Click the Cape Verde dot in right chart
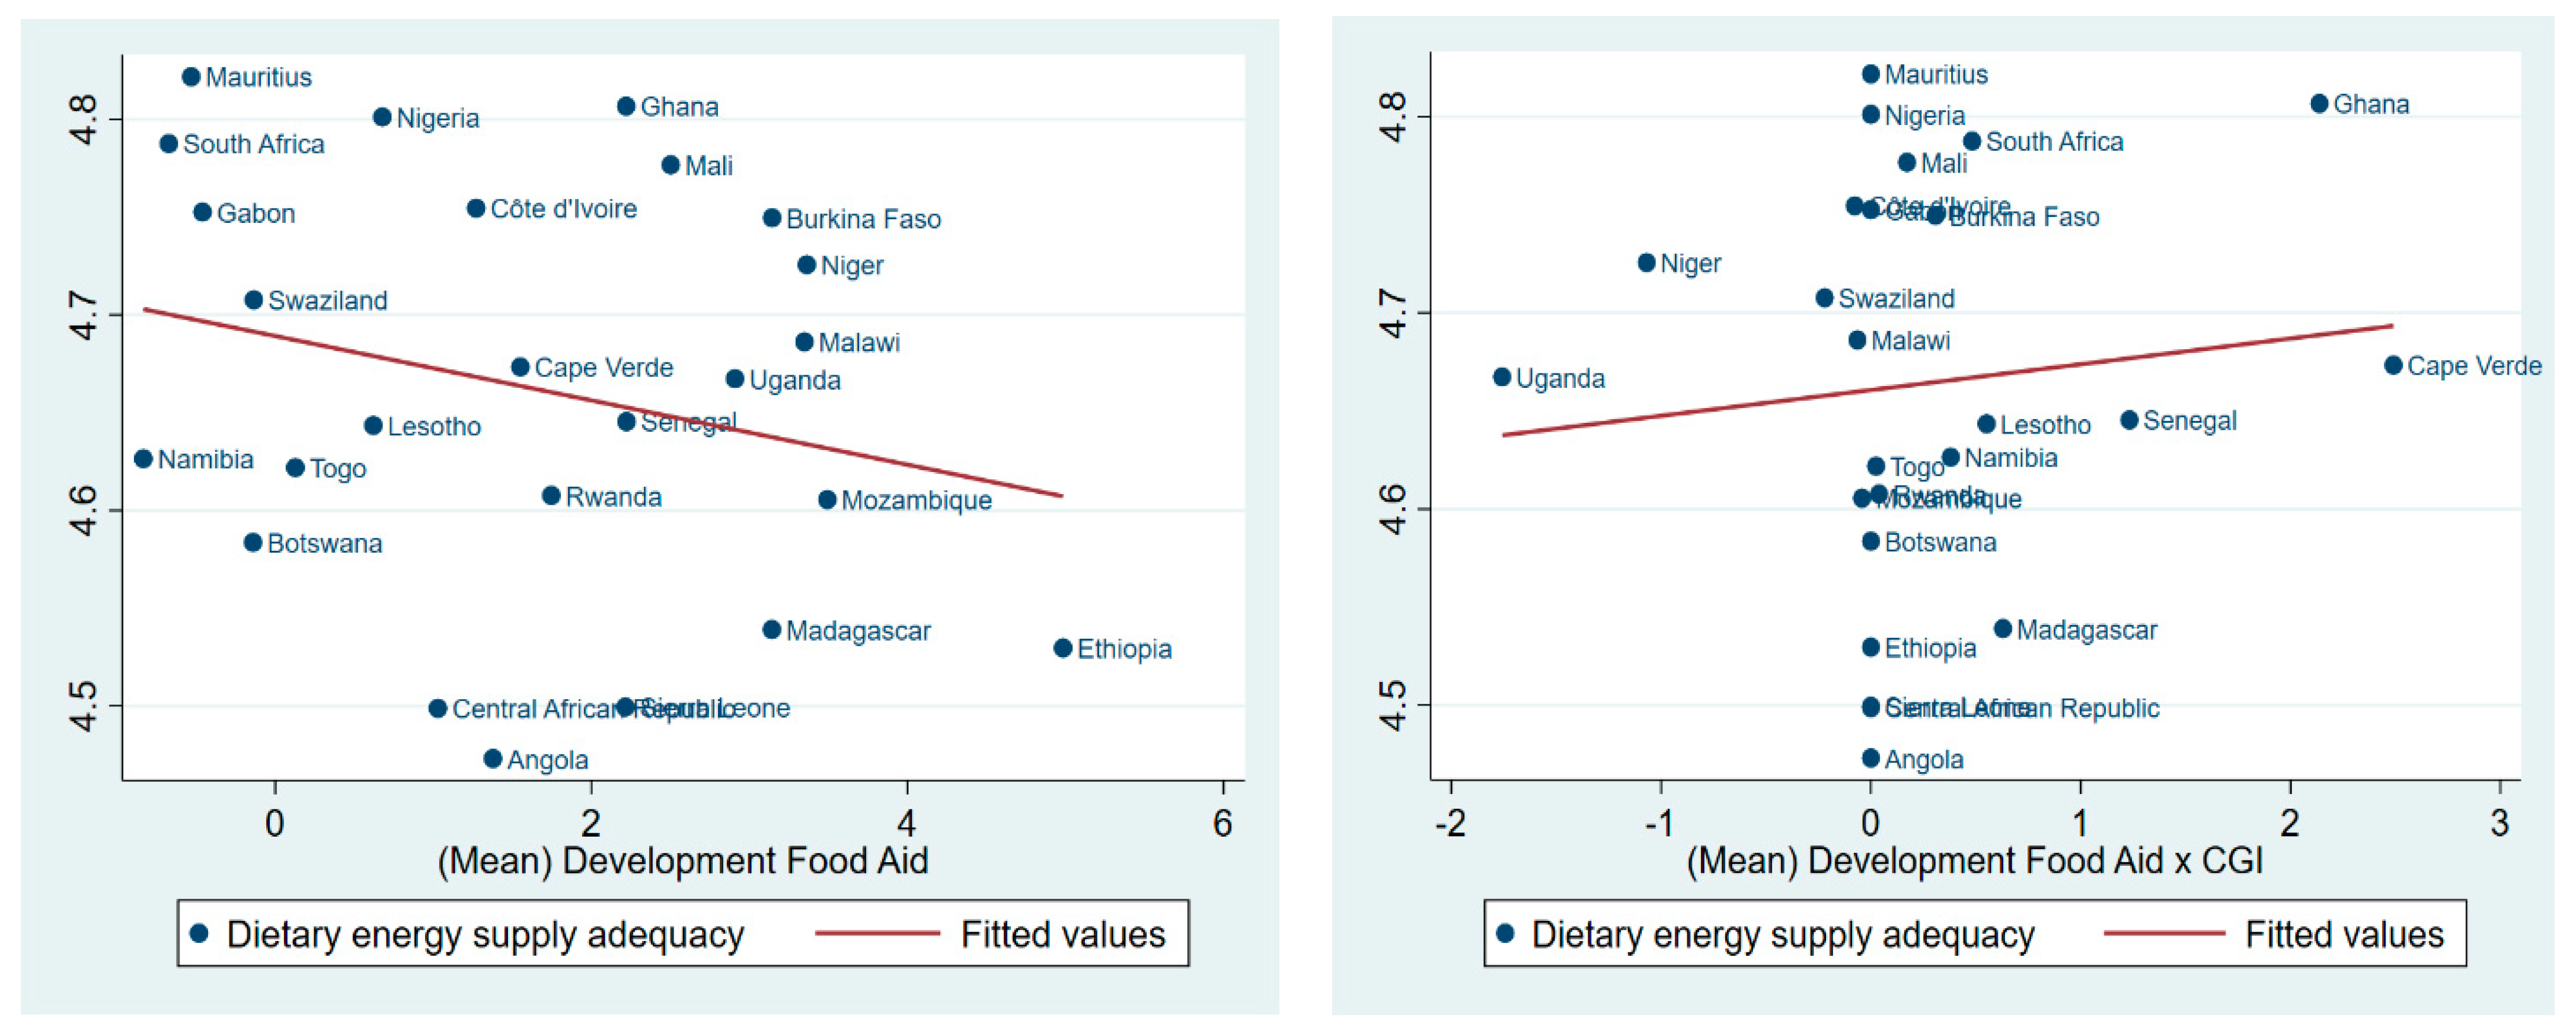Image resolution: width=2576 pixels, height=1030 pixels. tap(2393, 365)
